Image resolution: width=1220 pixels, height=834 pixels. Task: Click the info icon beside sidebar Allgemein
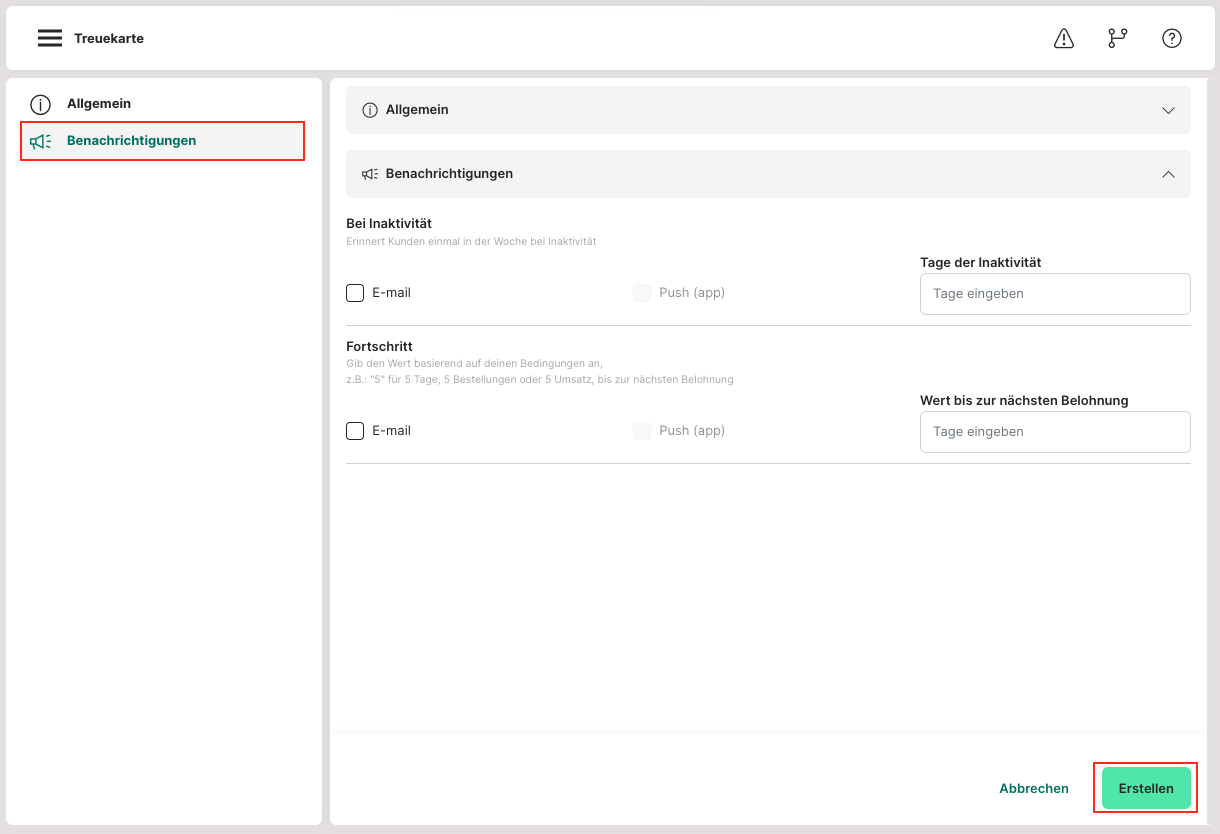click(x=40, y=104)
